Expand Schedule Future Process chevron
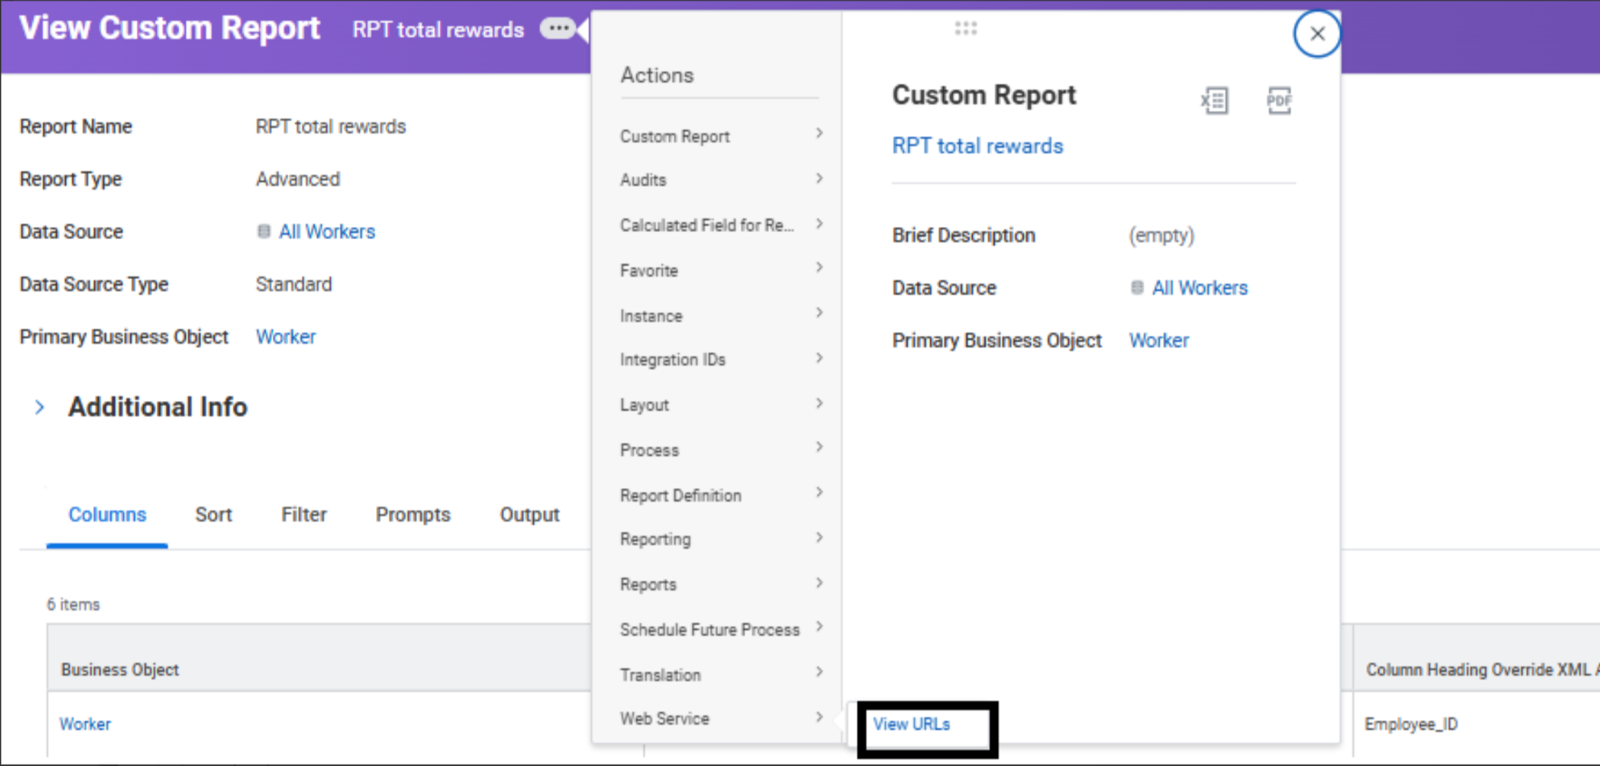This screenshot has height=766, width=1600. coord(819,627)
